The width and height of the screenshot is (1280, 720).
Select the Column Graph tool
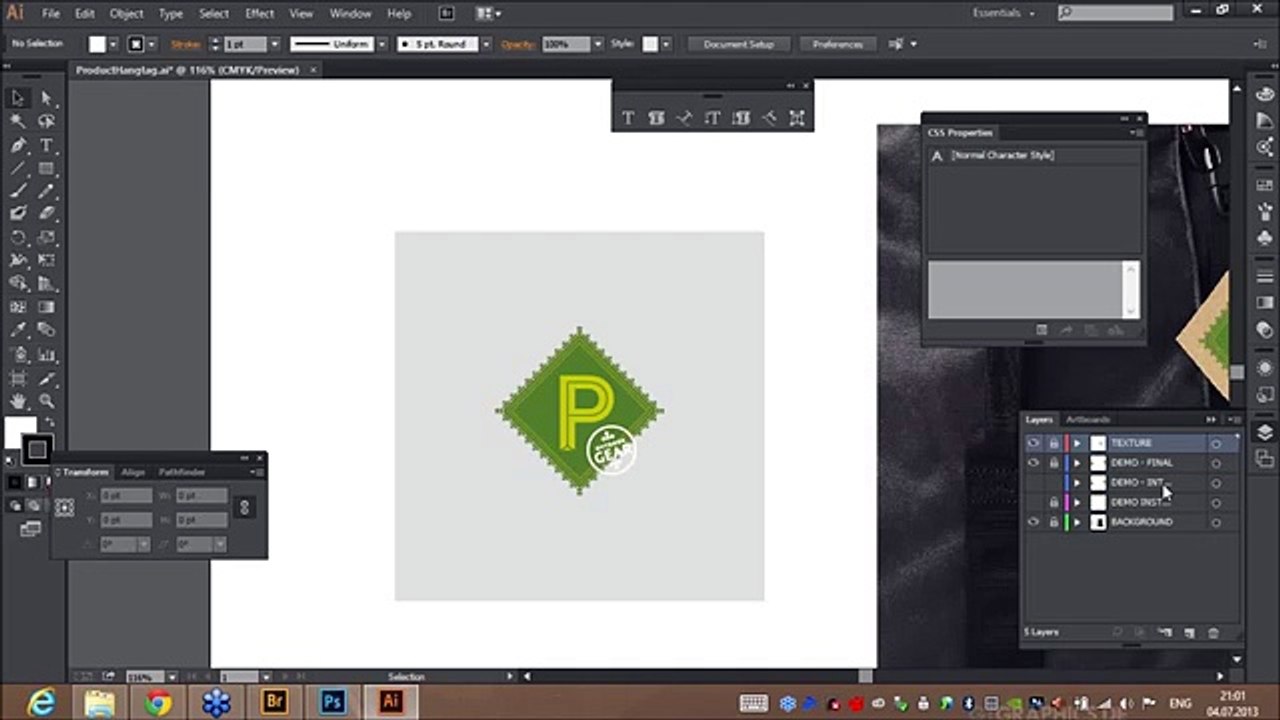click(x=46, y=354)
